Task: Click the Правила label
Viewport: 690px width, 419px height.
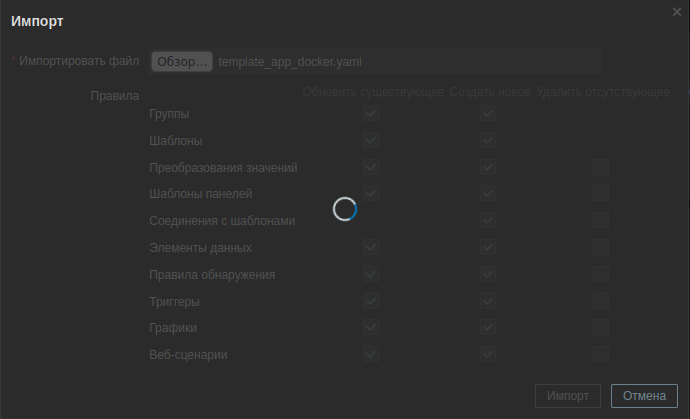Action: 115,96
